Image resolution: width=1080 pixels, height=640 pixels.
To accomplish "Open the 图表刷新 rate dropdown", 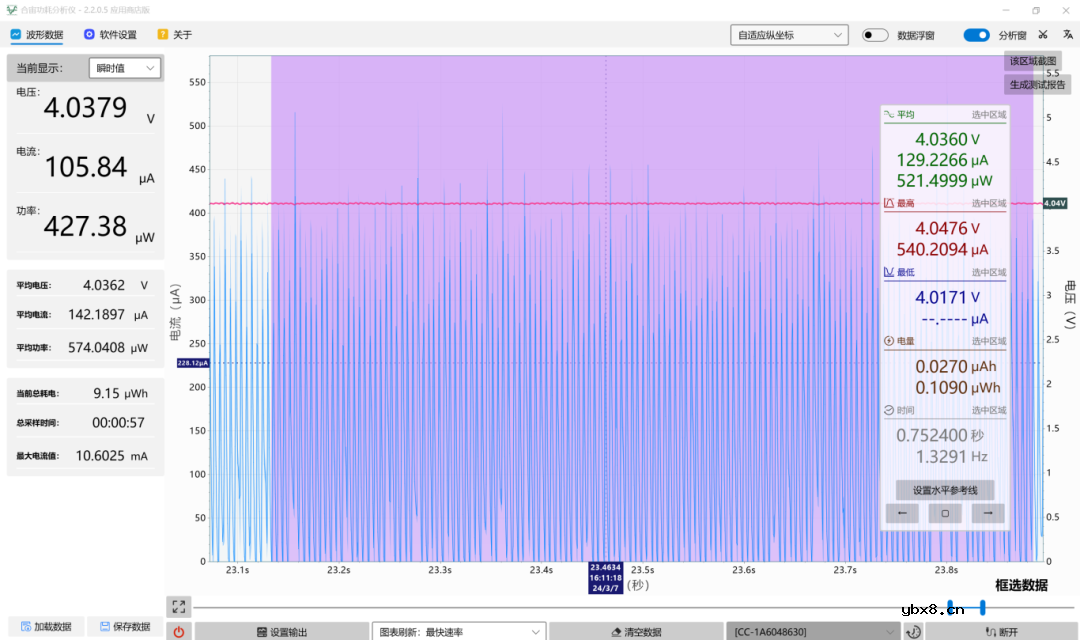I will (x=459, y=632).
